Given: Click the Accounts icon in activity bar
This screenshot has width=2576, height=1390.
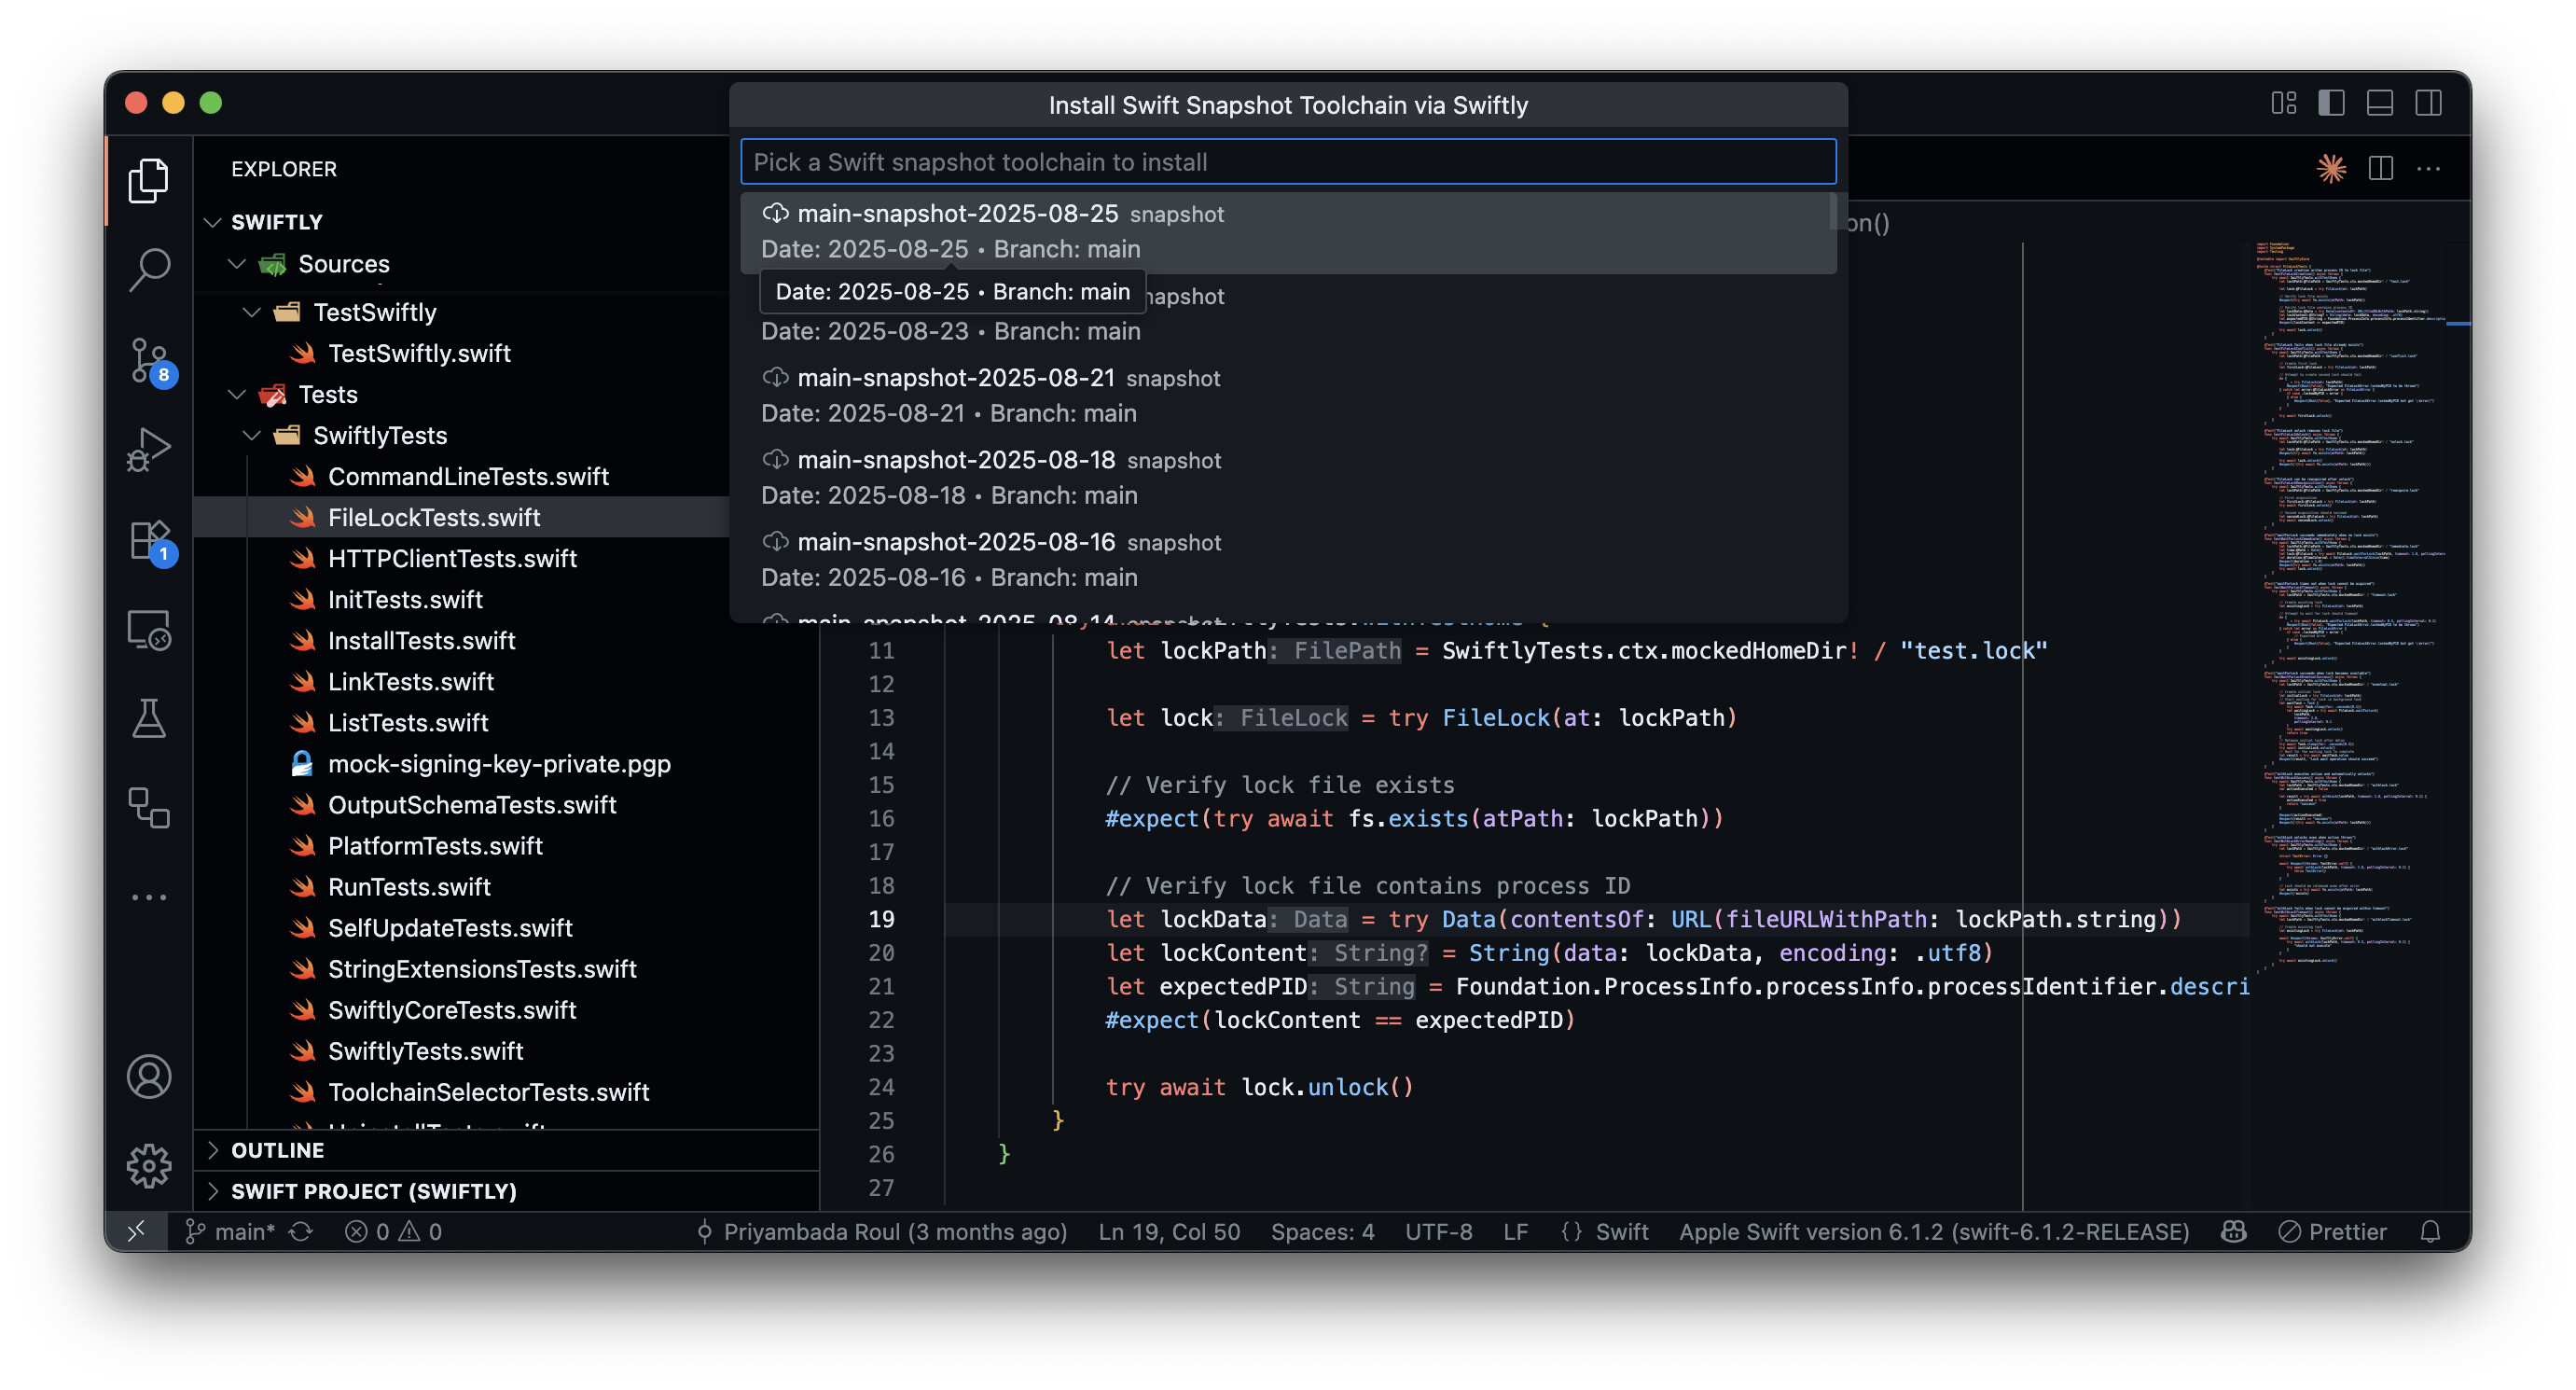Looking at the screenshot, I should [x=149, y=1077].
